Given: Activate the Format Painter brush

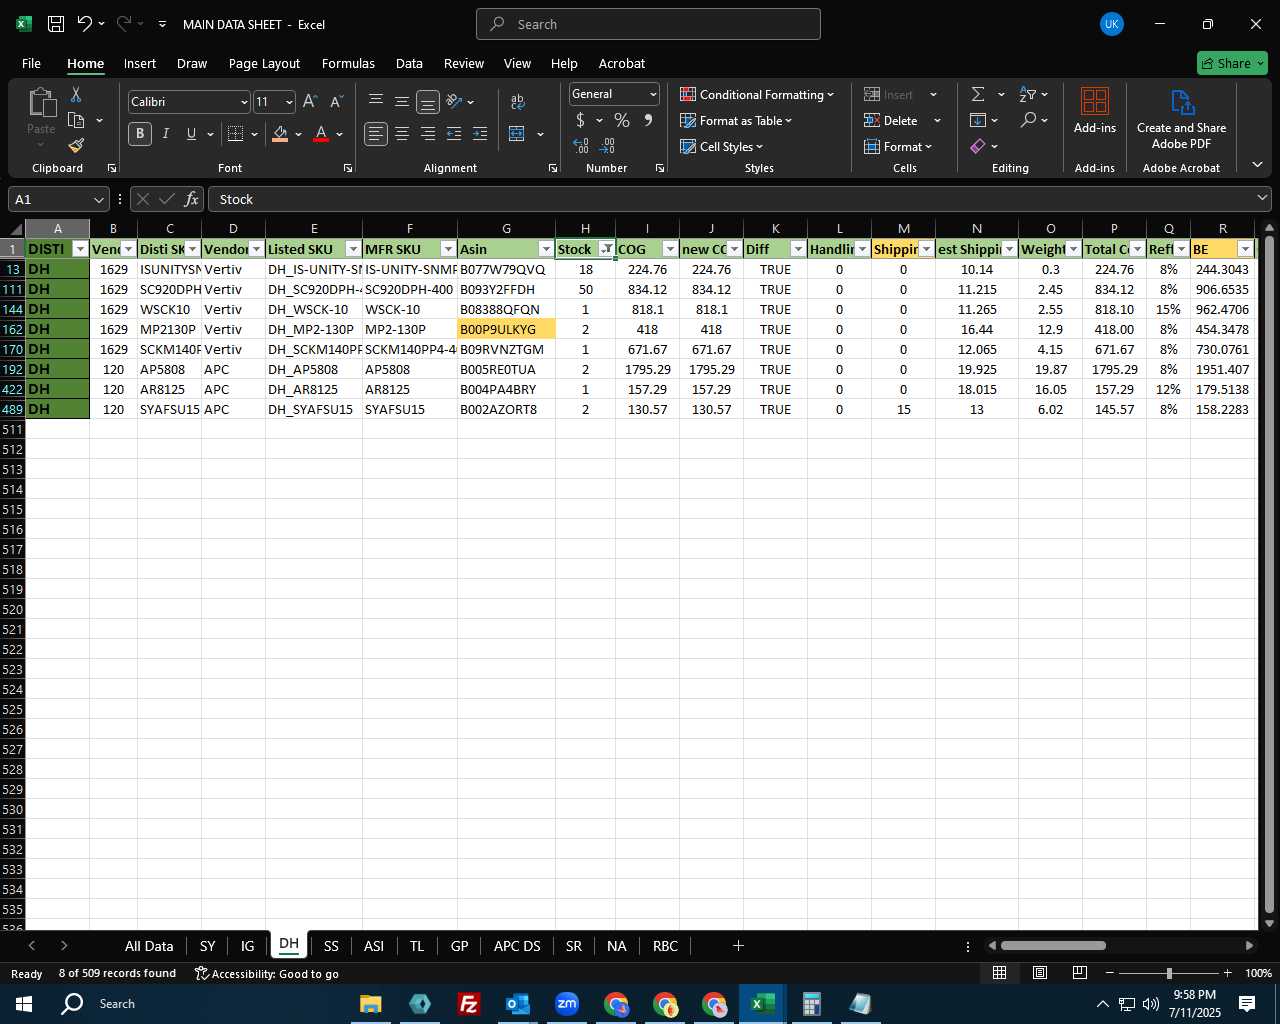Looking at the screenshot, I should 76,145.
